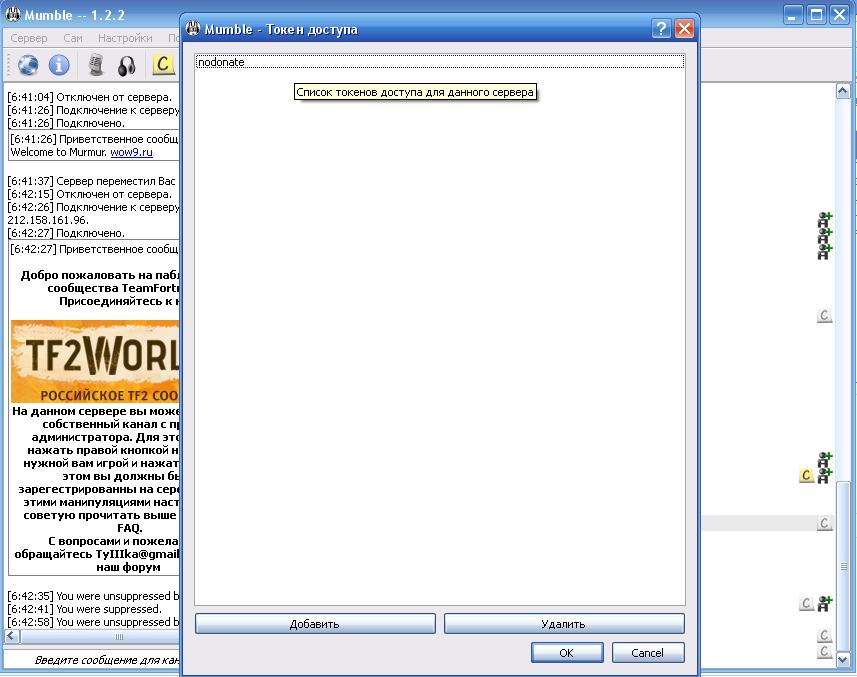Click the text "Welcome to Murmur."
Image resolution: width=857 pixels, height=677 pixels.
[58, 152]
